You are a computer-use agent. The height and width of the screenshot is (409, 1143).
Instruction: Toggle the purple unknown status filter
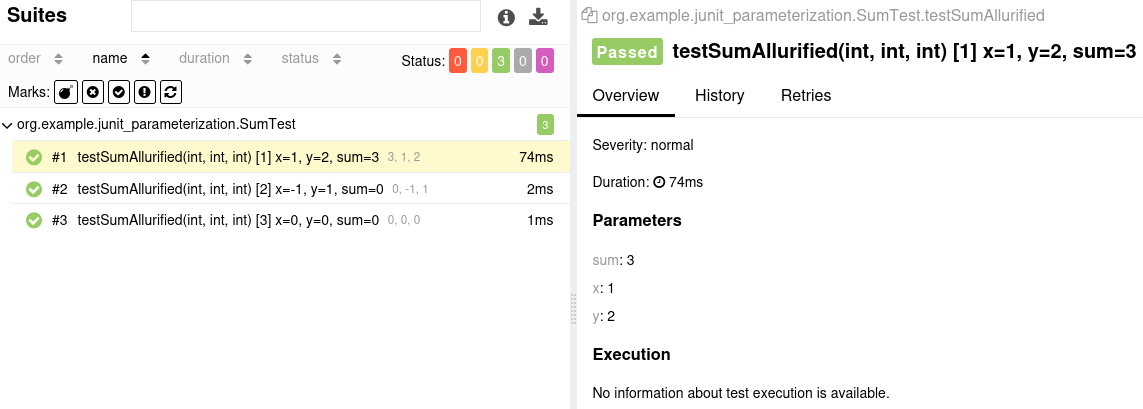point(545,61)
